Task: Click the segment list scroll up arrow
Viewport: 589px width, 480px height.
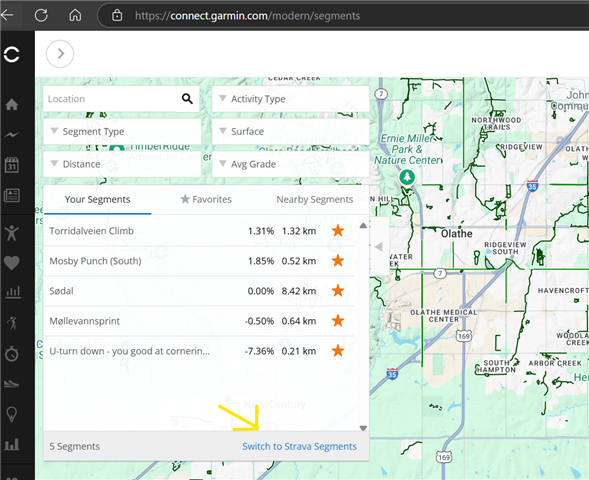Action: (363, 226)
